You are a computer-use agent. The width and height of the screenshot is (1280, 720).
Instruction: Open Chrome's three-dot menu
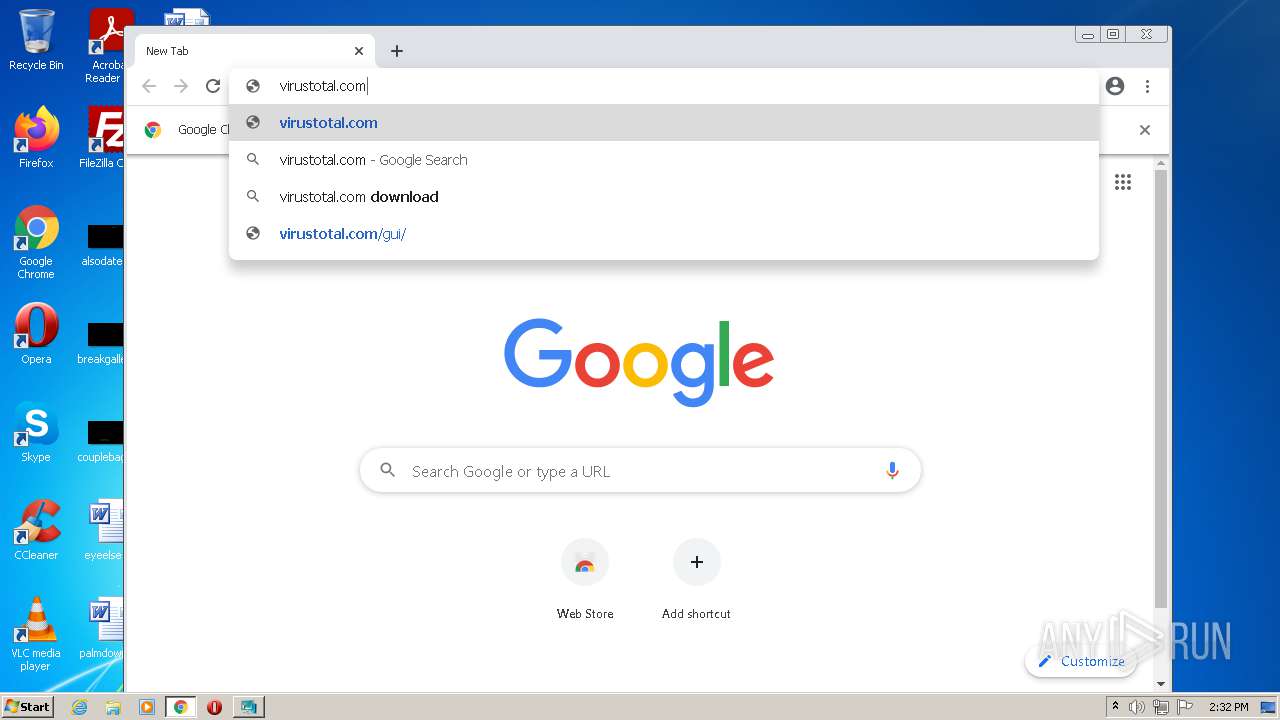[1148, 86]
